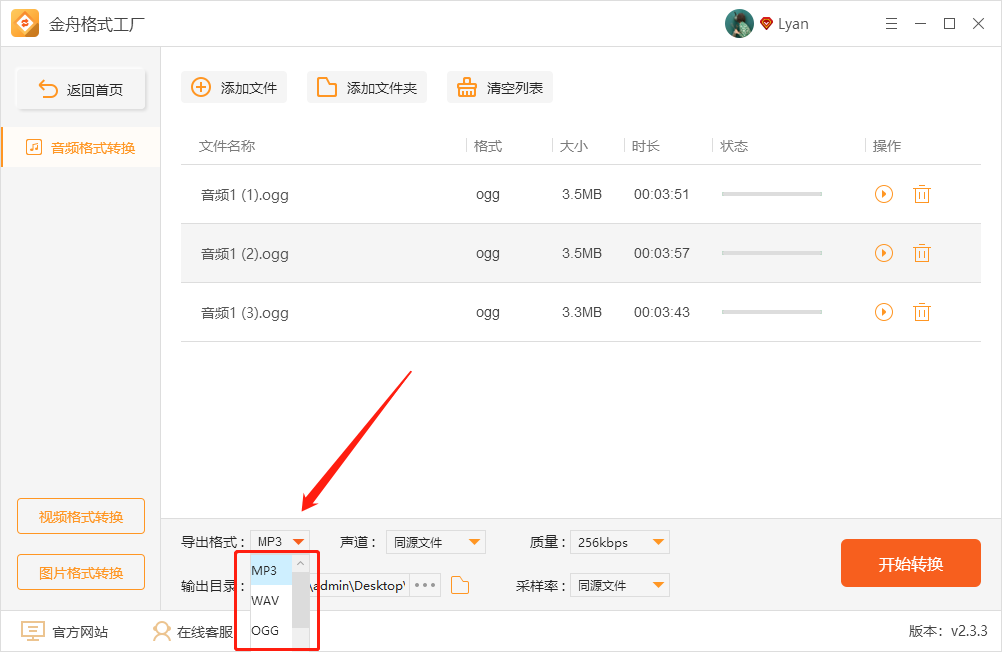Select OGG as export format
The width and height of the screenshot is (1002, 652).
click(264, 630)
